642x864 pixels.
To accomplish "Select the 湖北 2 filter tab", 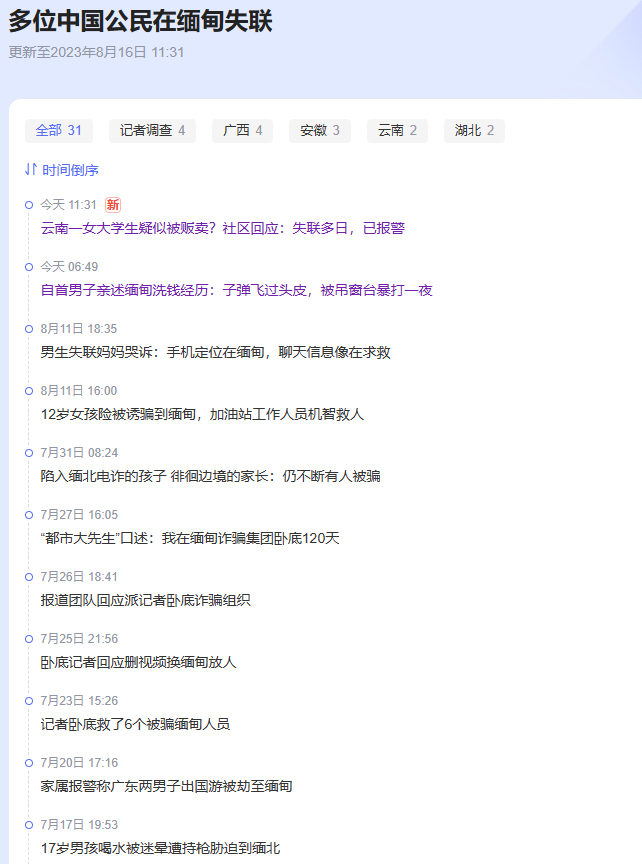I will tap(474, 131).
